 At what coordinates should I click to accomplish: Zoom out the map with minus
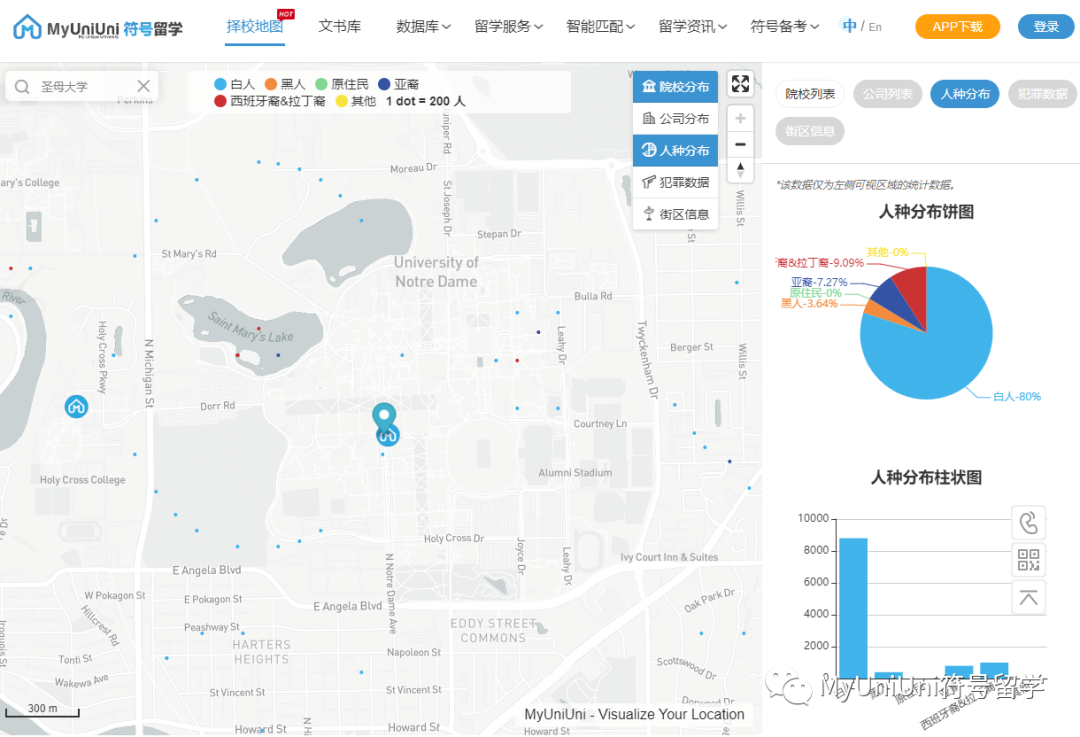tap(740, 144)
